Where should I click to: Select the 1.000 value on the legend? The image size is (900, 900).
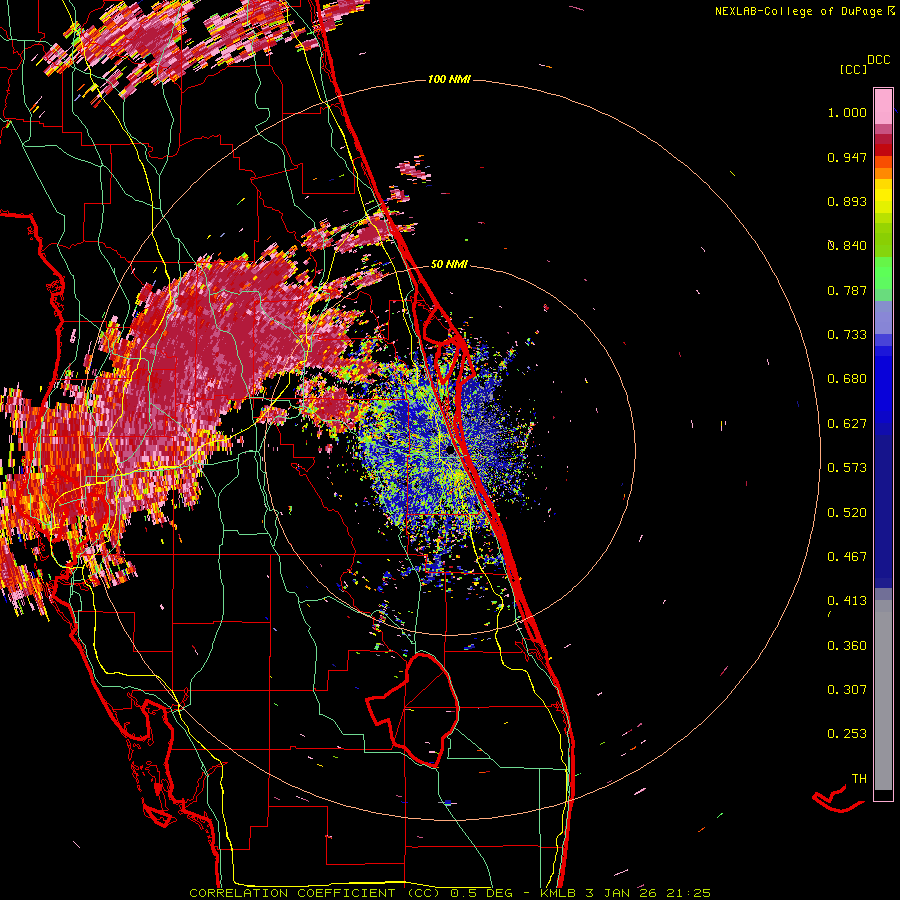[847, 112]
